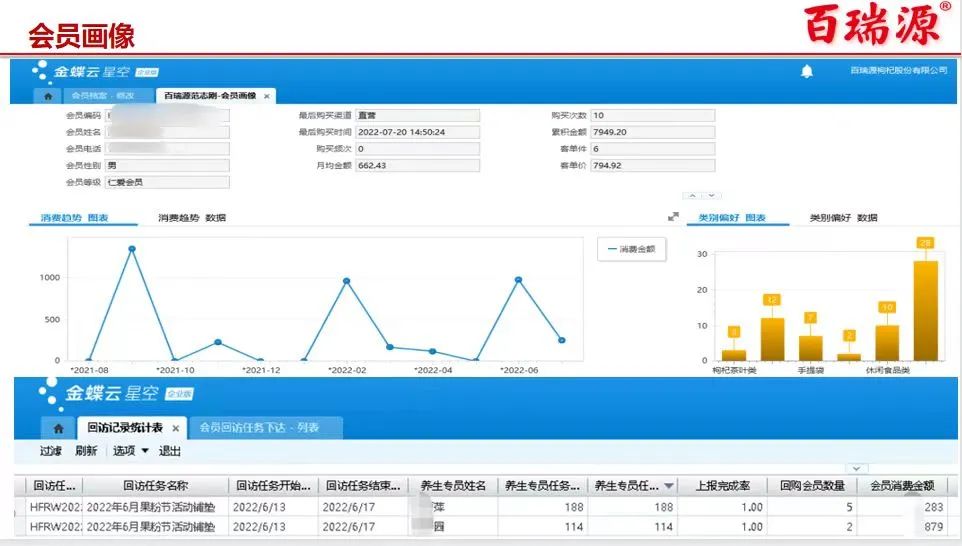Click the 最后购买时间 field
The height and width of the screenshot is (546, 962).
[x=417, y=132]
